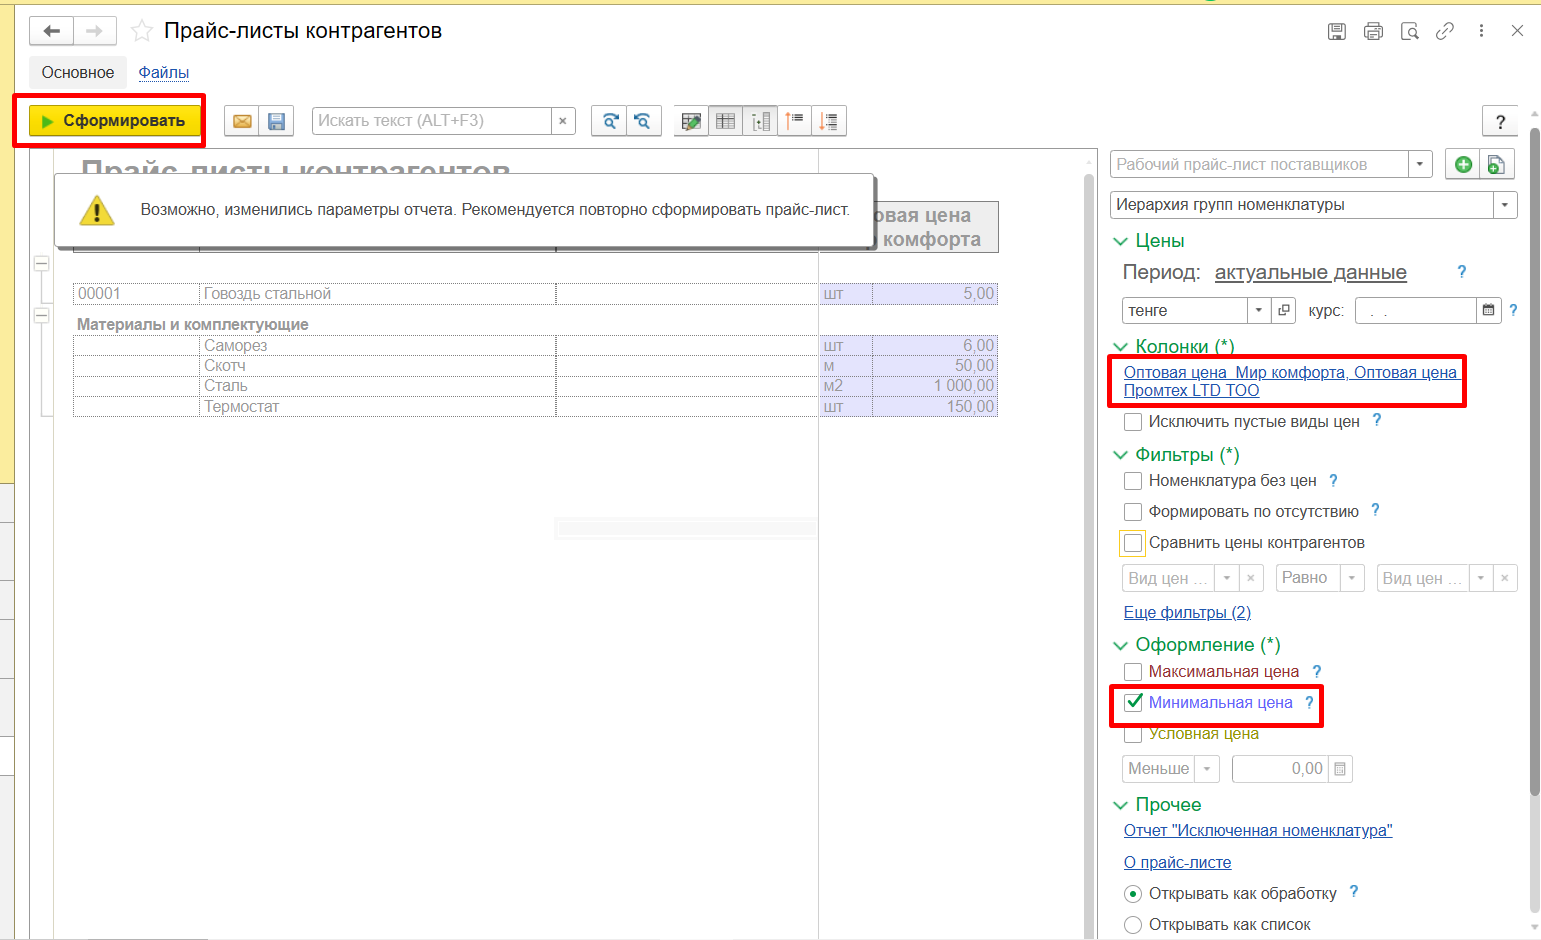The width and height of the screenshot is (1541, 940).
Task: Click the get link chain icon
Action: pos(1445,31)
